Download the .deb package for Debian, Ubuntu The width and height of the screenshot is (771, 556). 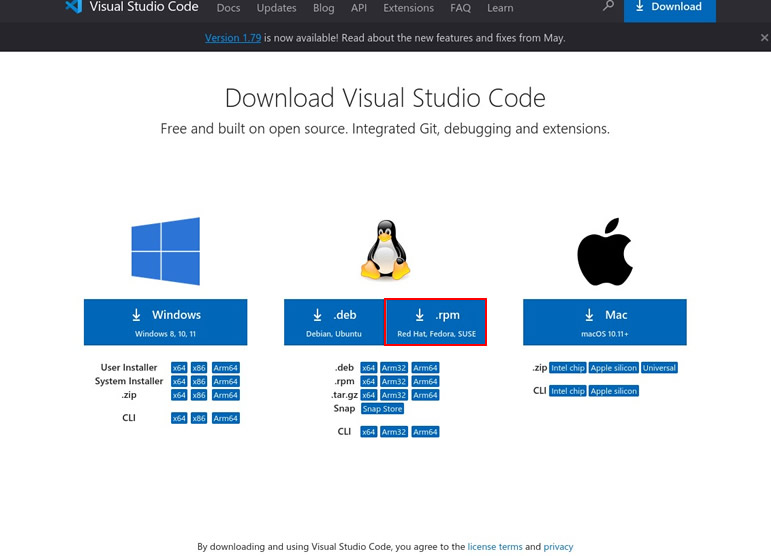coord(335,322)
